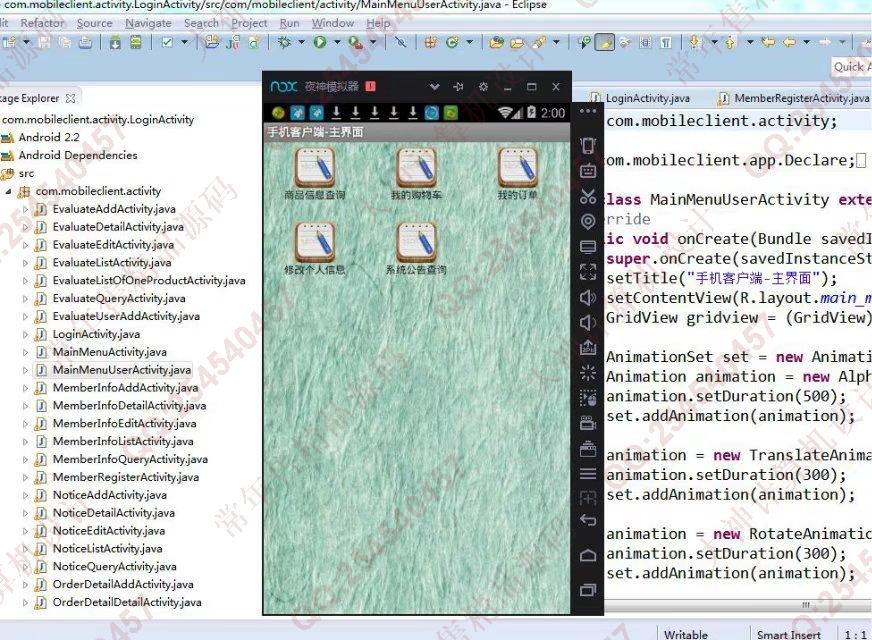Open 商品信息查询 app icon in emulator
This screenshot has width=872, height=640.
tap(315, 173)
